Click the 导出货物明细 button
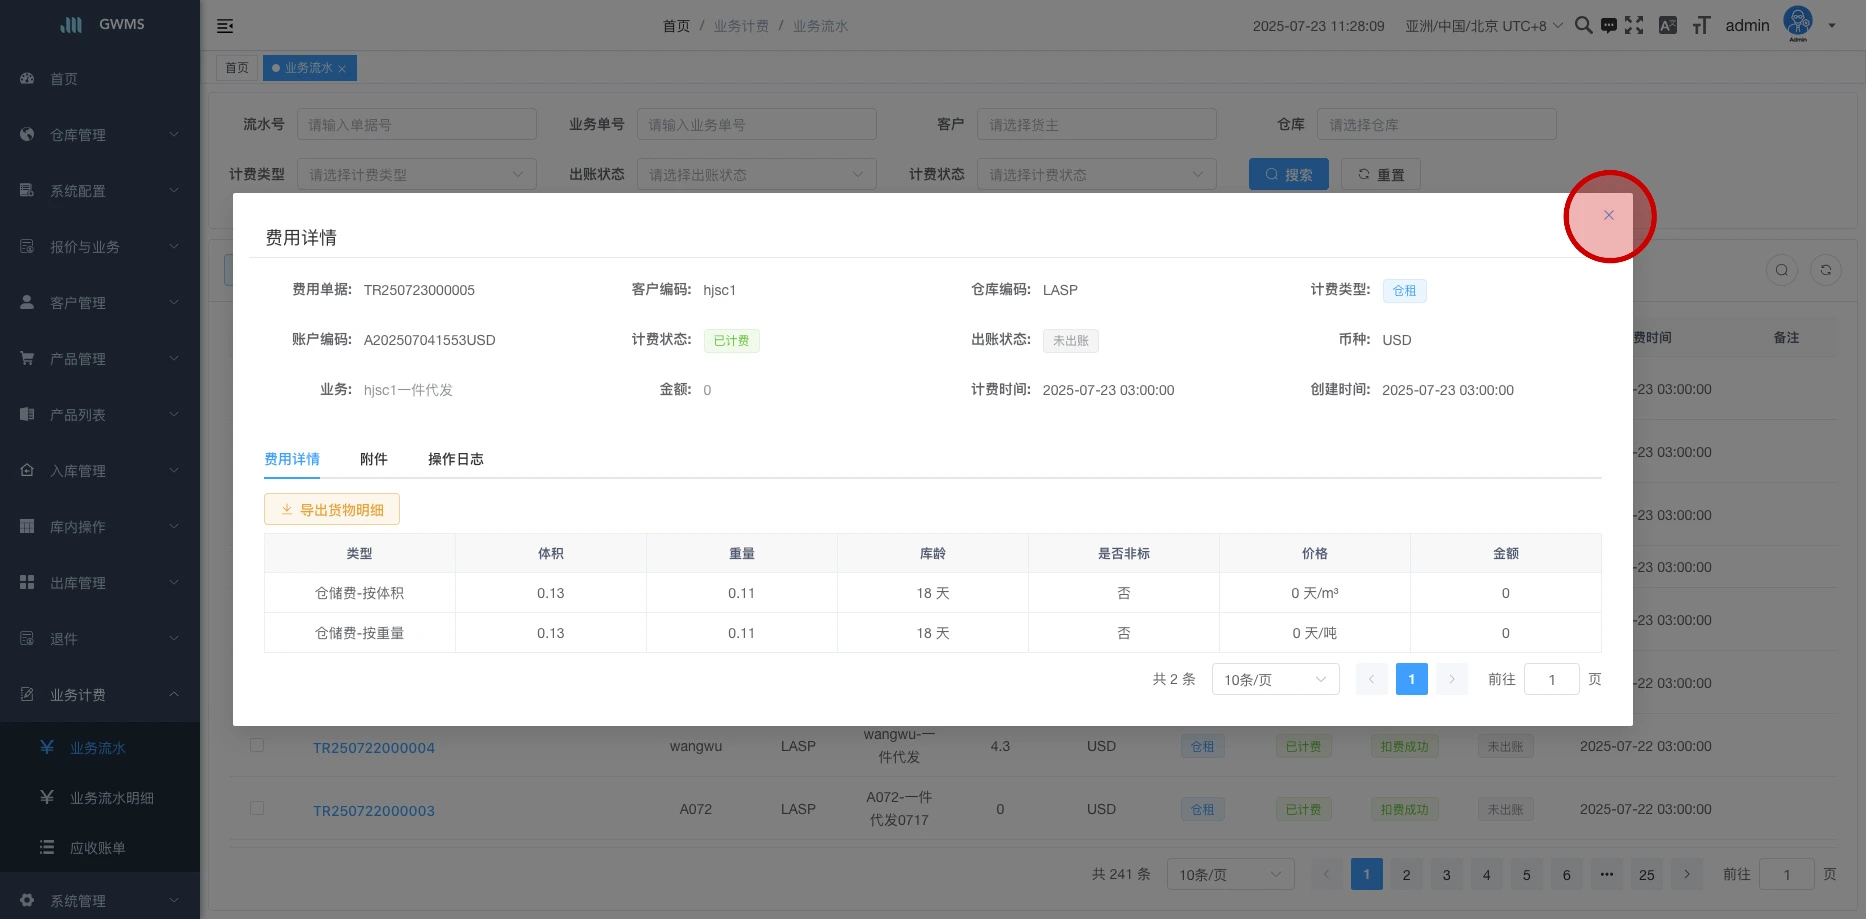This screenshot has height=919, width=1866. (x=332, y=510)
